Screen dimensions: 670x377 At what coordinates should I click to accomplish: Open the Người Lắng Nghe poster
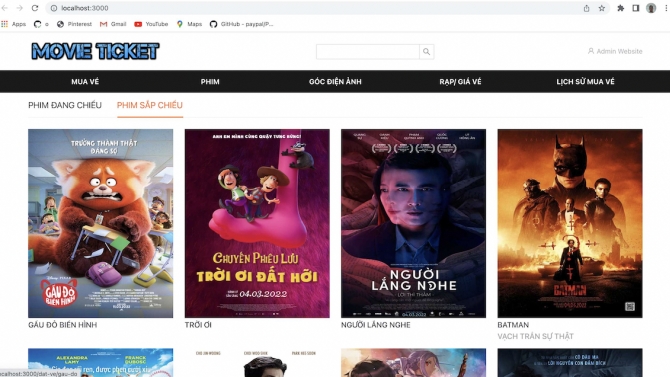[x=413, y=223]
